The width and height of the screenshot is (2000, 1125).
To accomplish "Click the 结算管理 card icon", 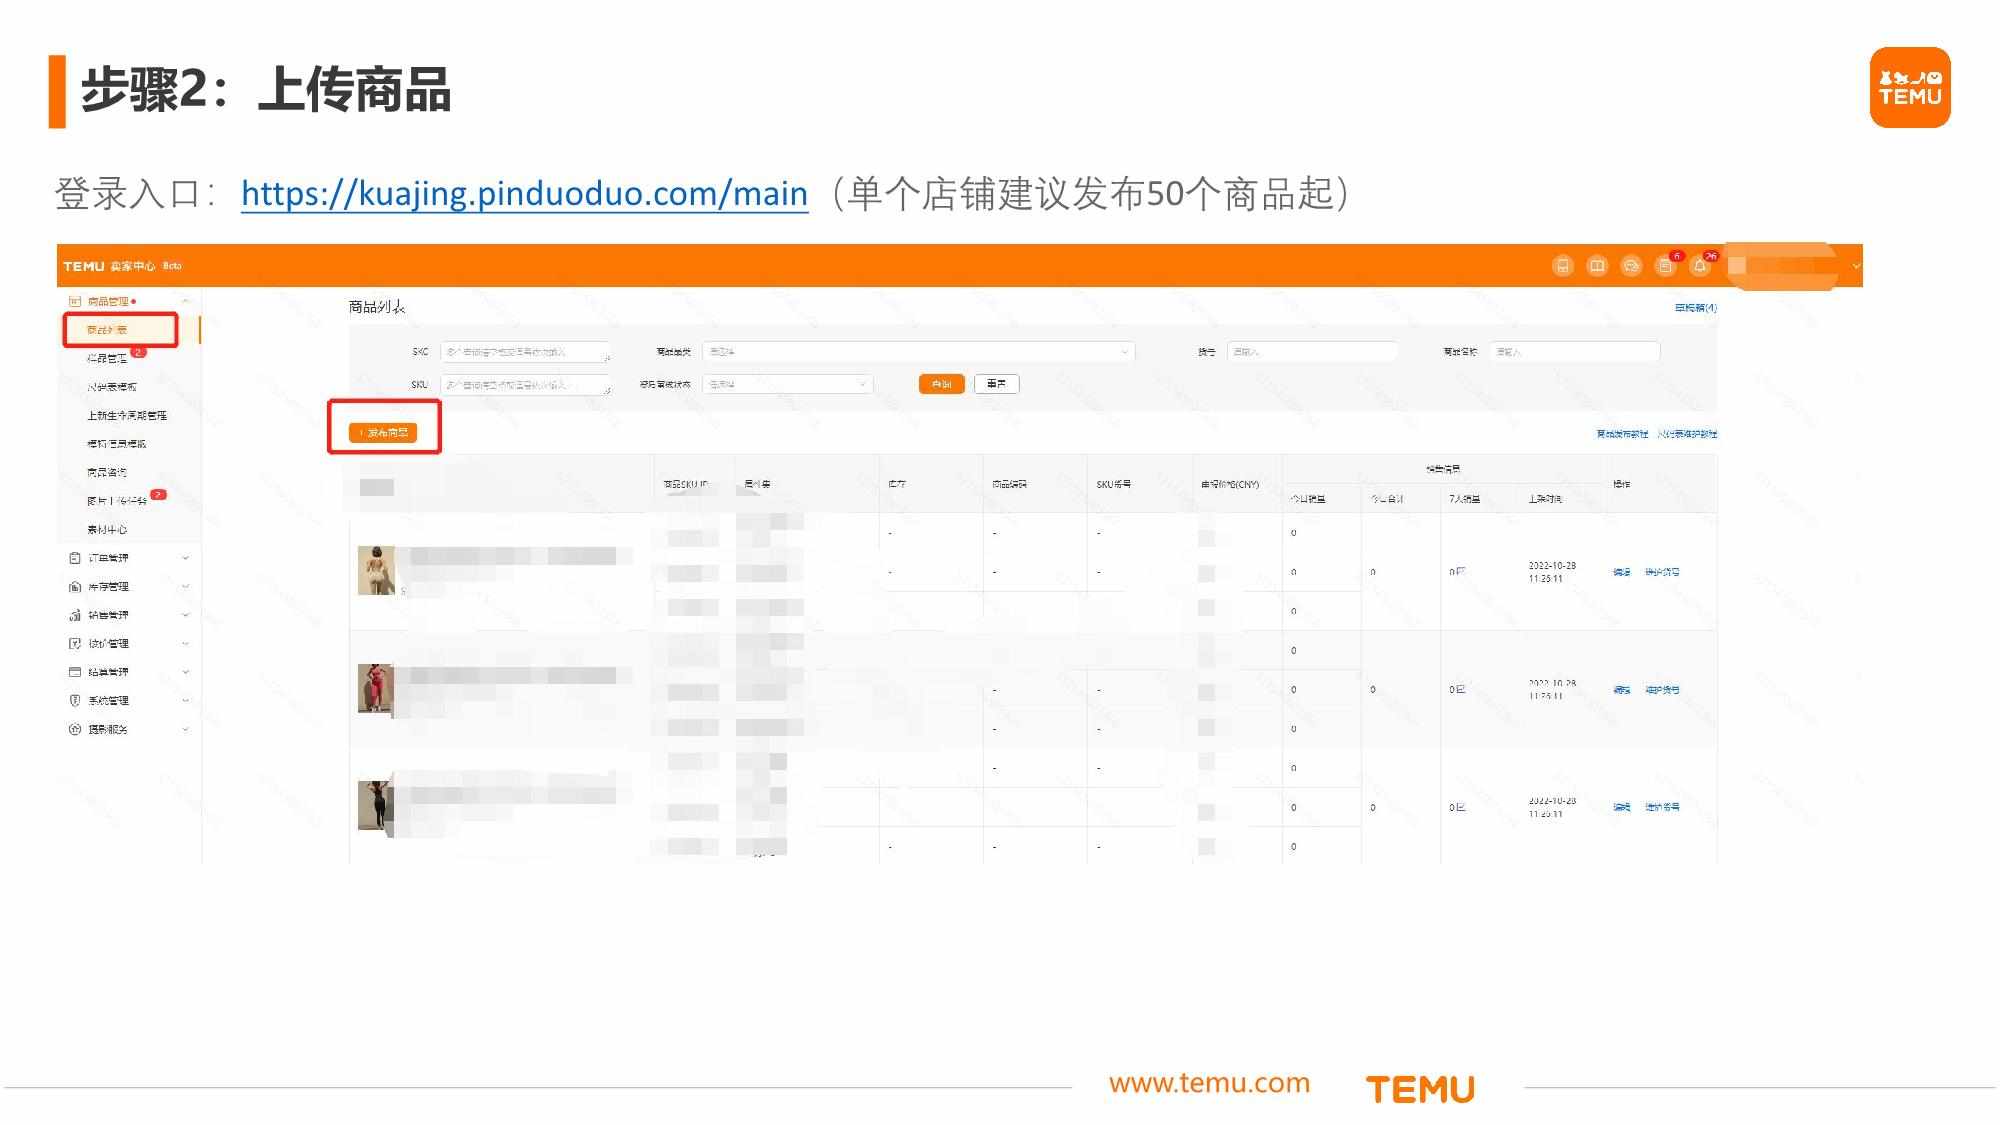I will pos(74,672).
